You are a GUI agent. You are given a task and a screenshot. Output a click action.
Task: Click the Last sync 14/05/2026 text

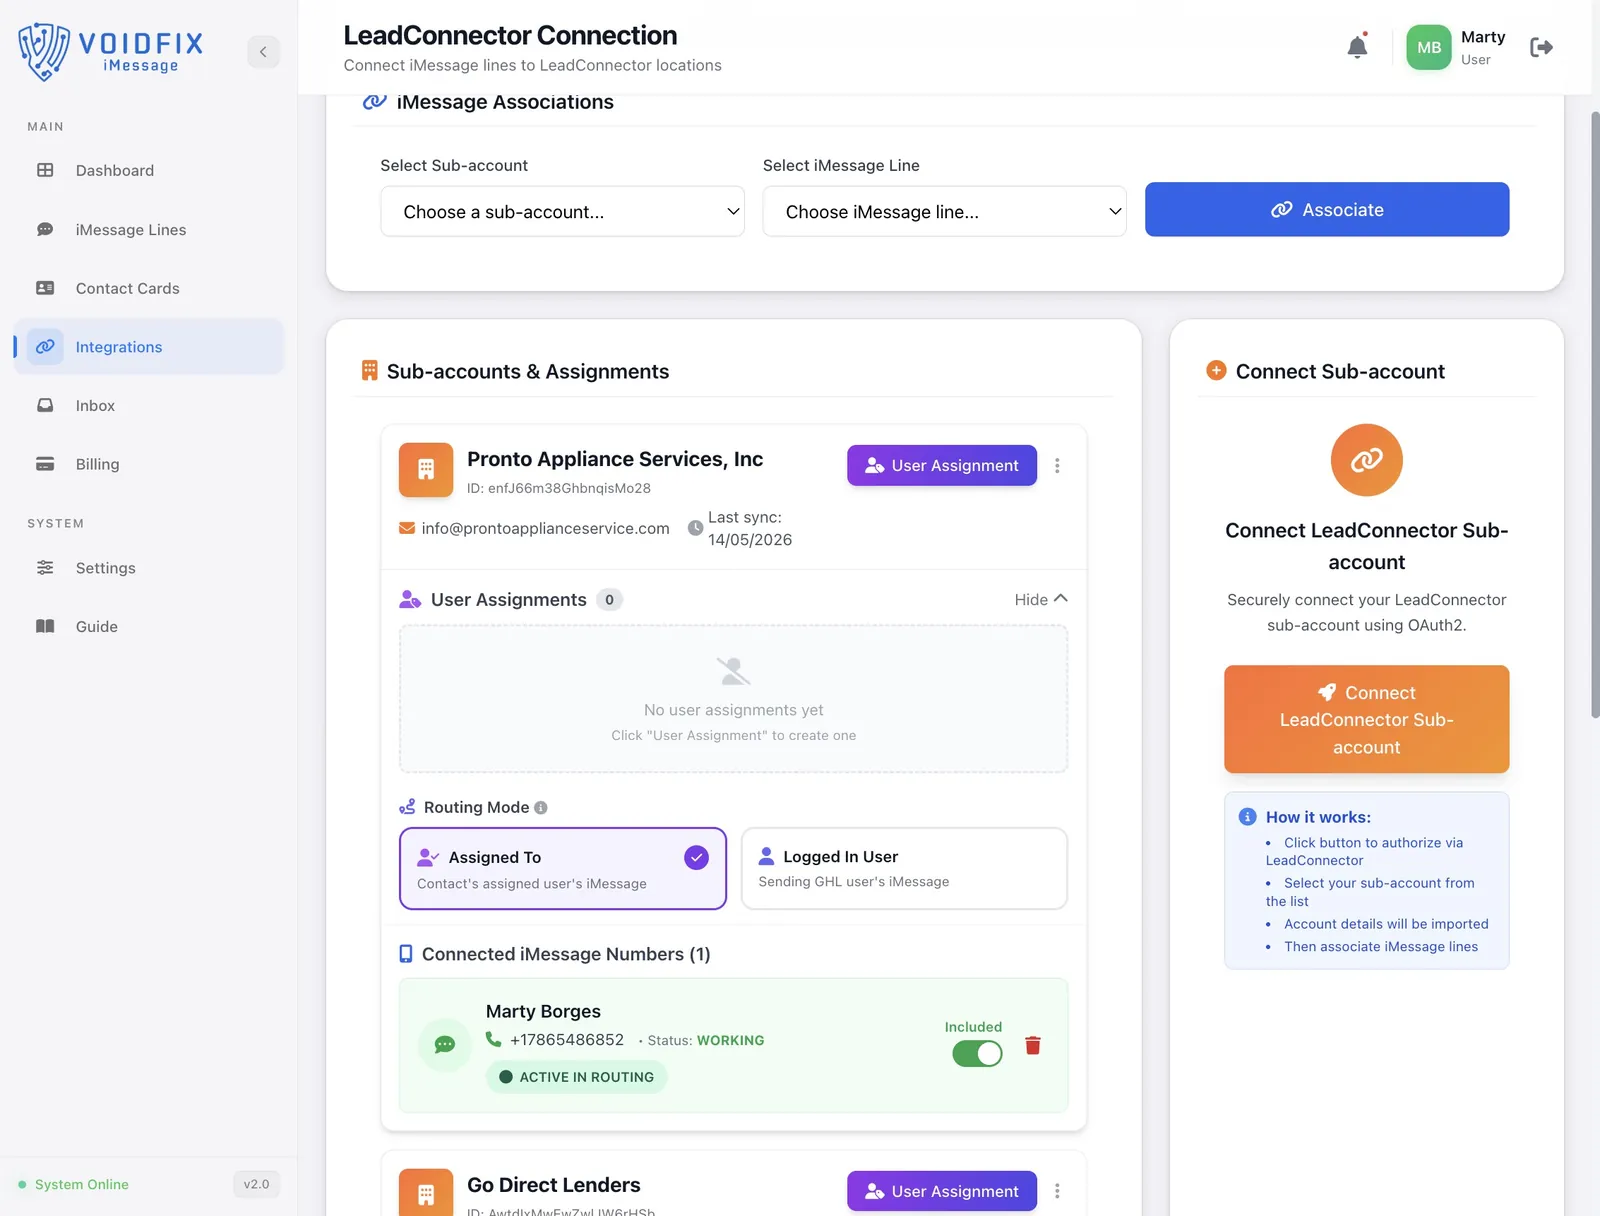click(750, 528)
